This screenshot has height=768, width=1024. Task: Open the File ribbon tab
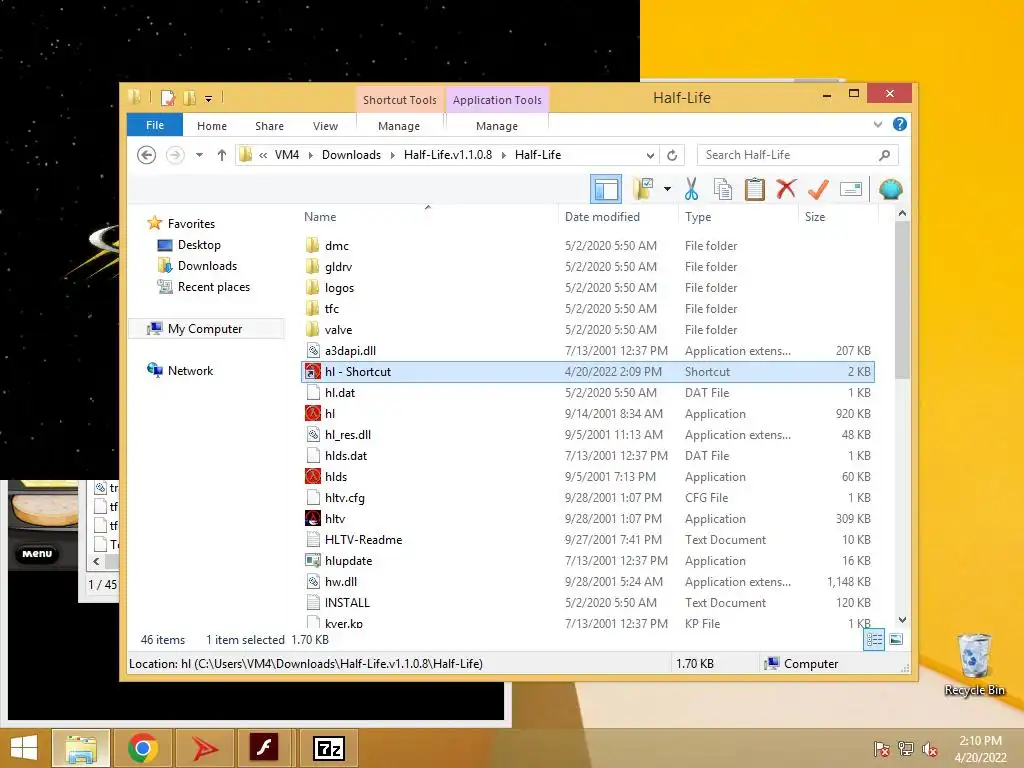(x=155, y=125)
